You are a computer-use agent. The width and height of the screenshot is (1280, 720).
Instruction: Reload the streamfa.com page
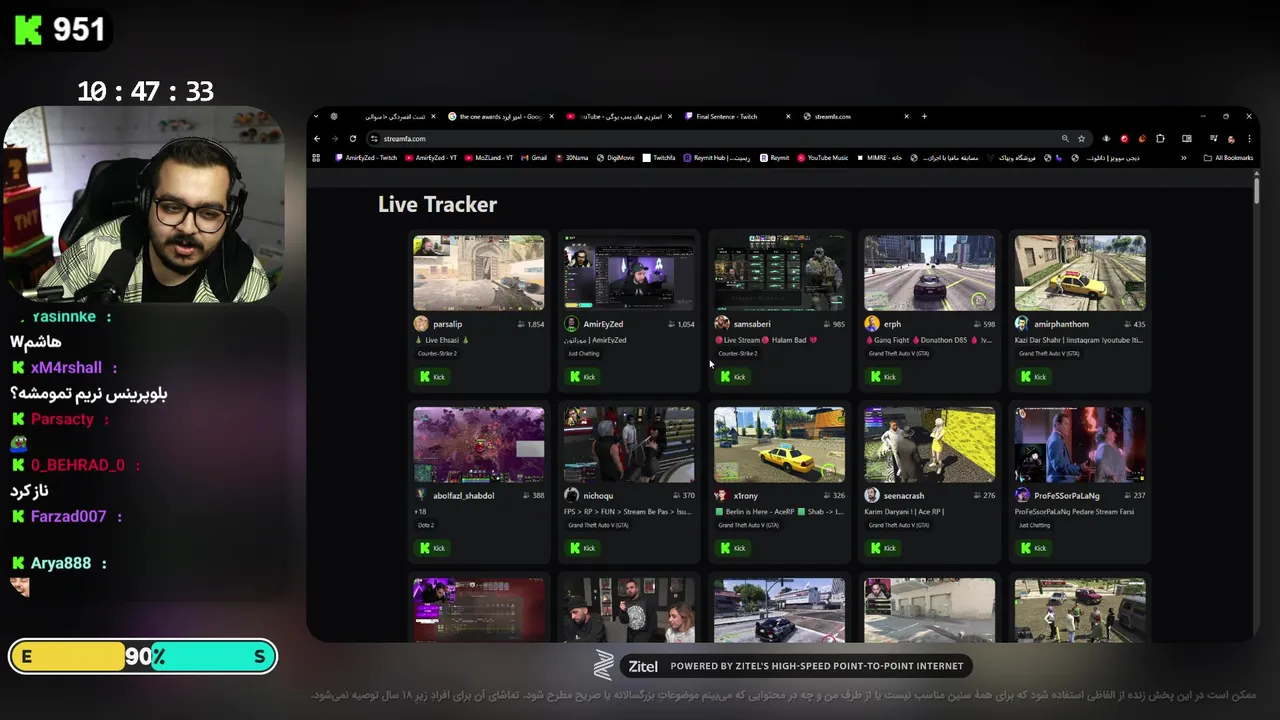[x=353, y=139]
